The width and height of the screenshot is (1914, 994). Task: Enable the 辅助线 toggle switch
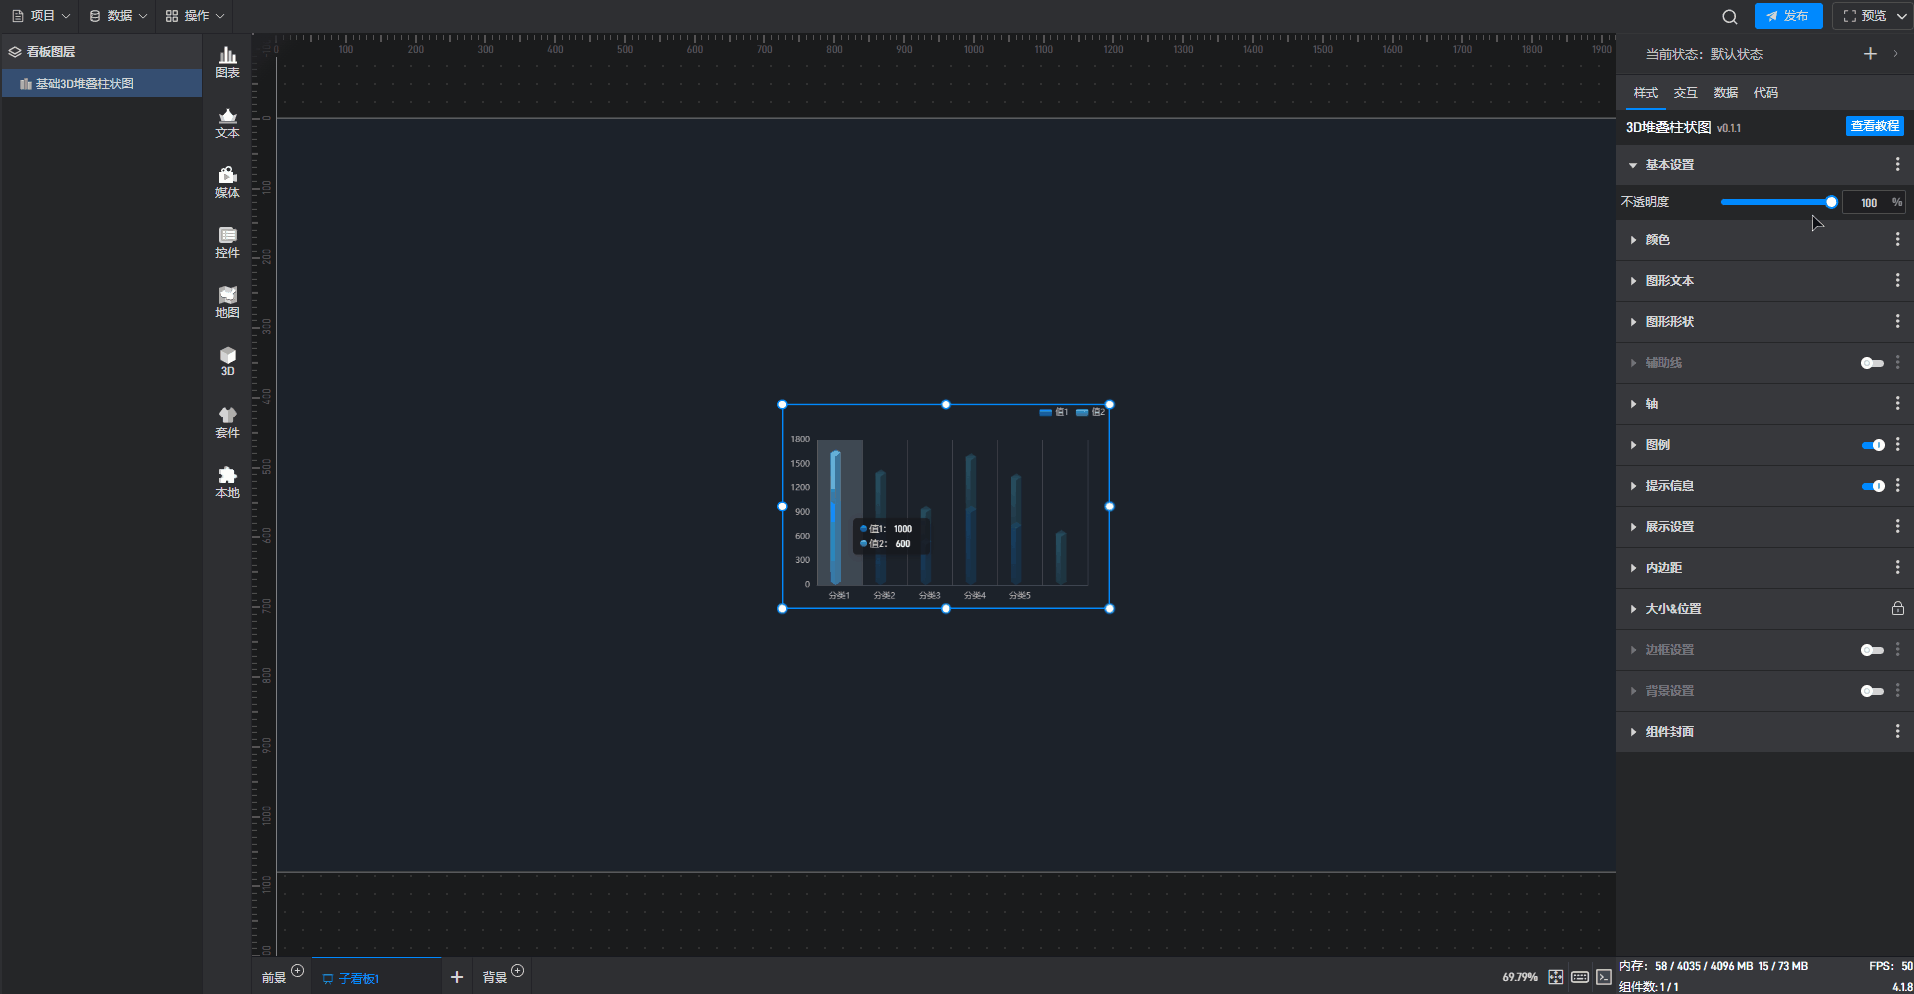click(x=1872, y=363)
